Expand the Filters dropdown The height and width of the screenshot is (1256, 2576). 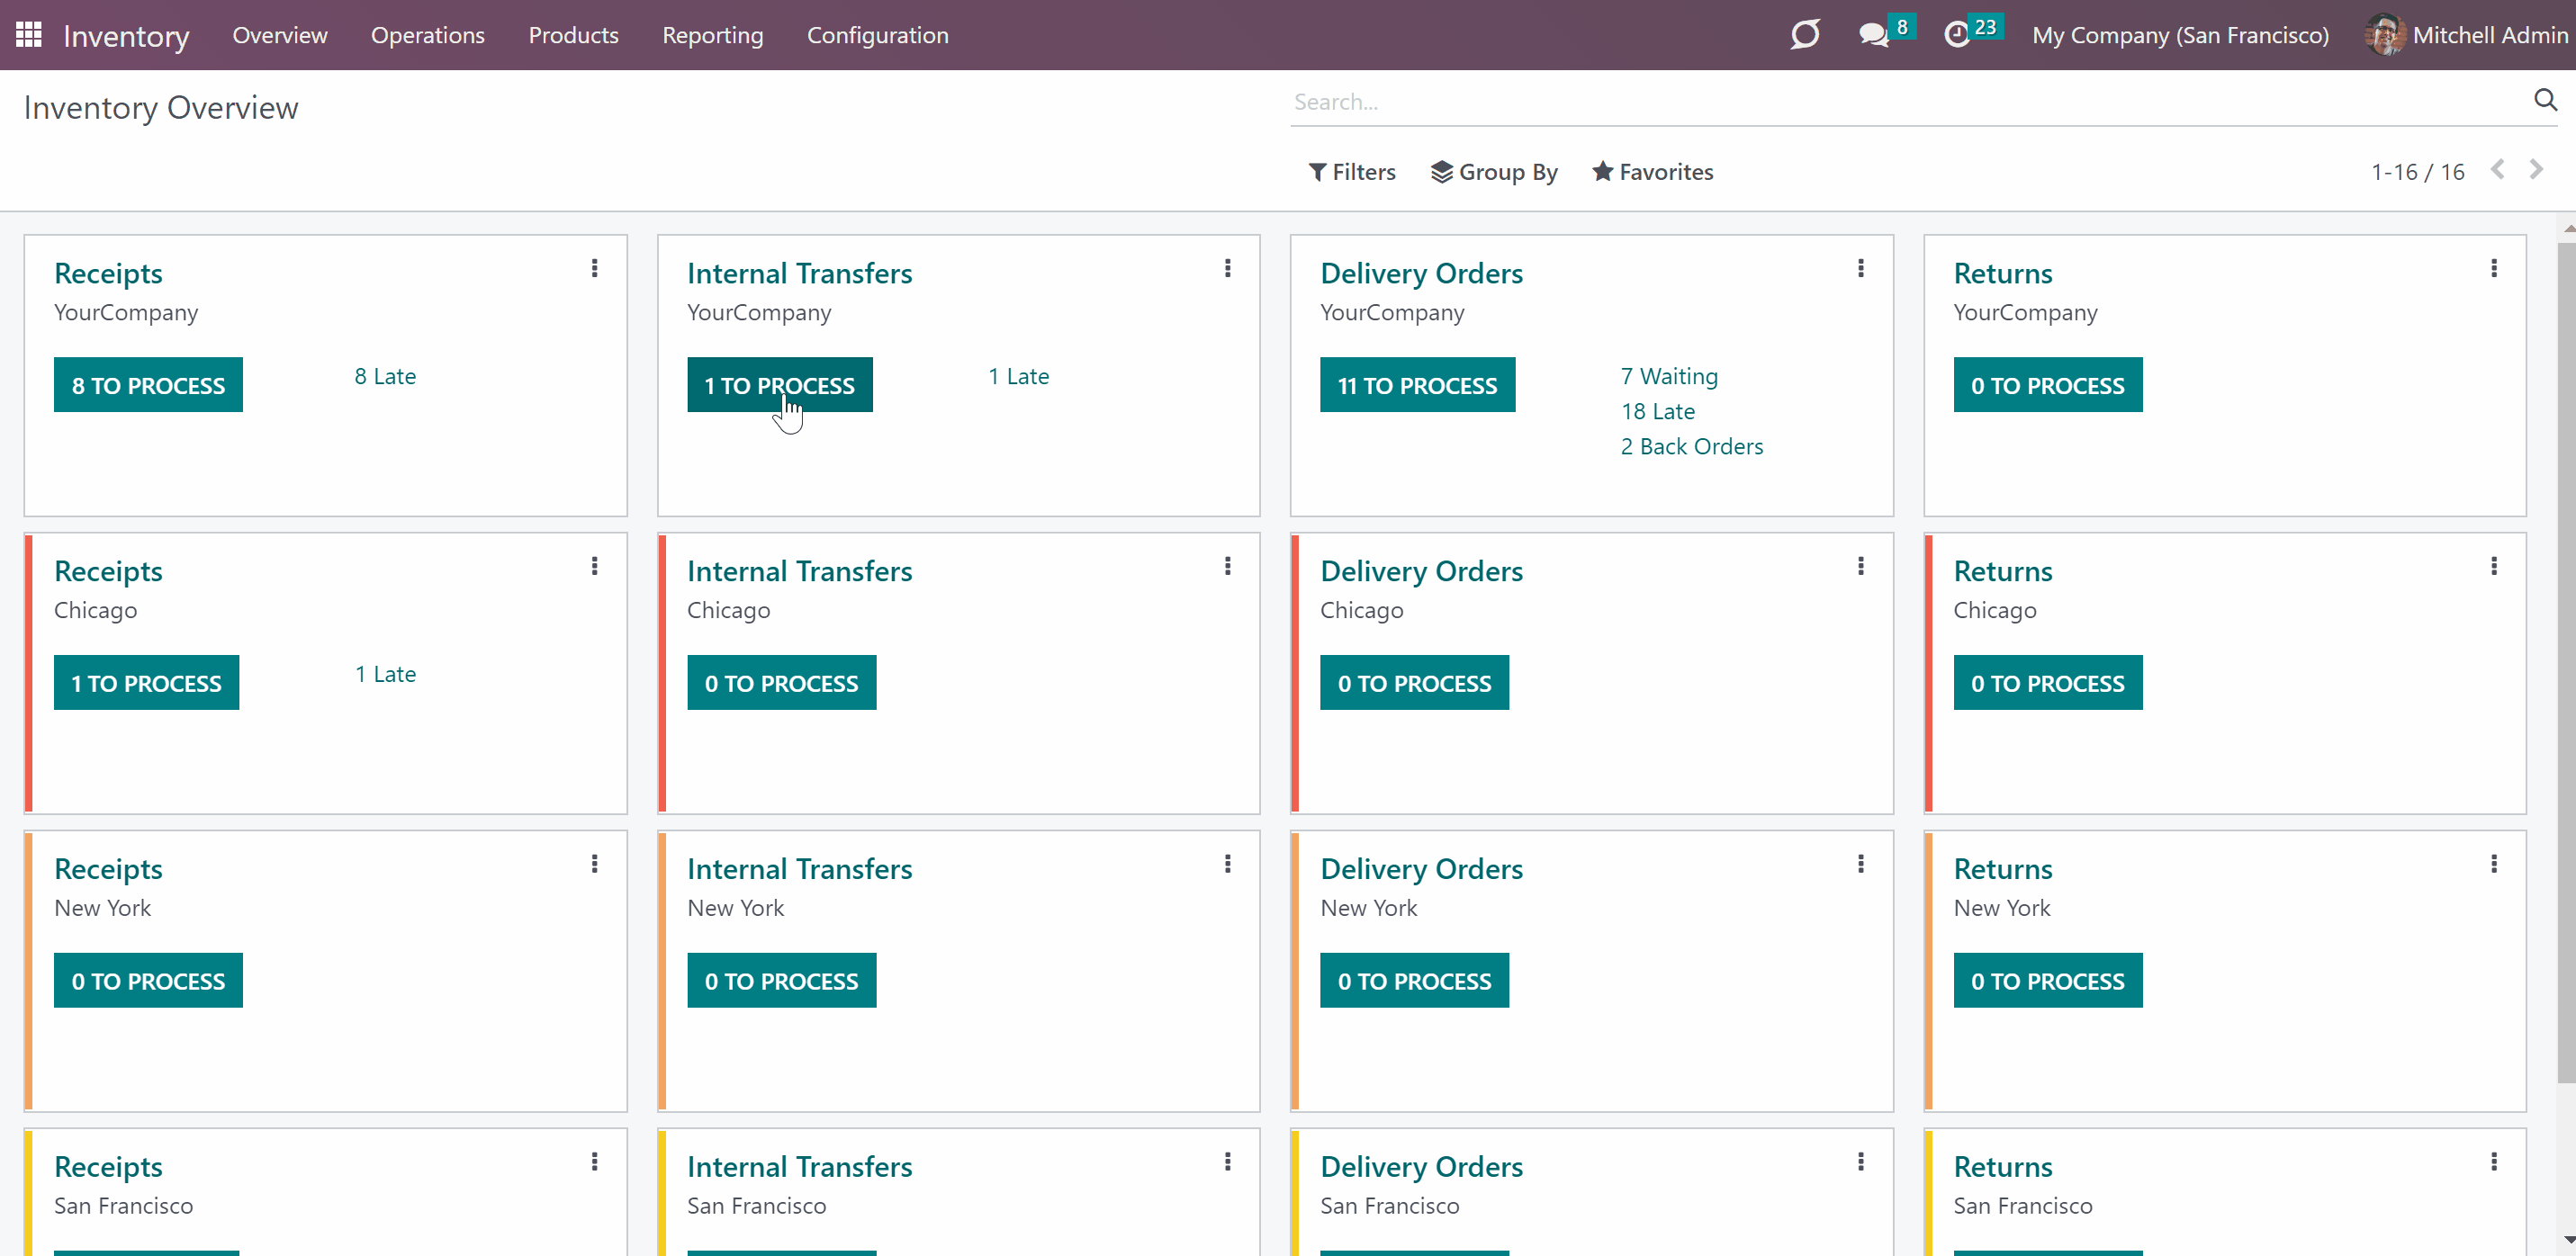(x=1352, y=172)
